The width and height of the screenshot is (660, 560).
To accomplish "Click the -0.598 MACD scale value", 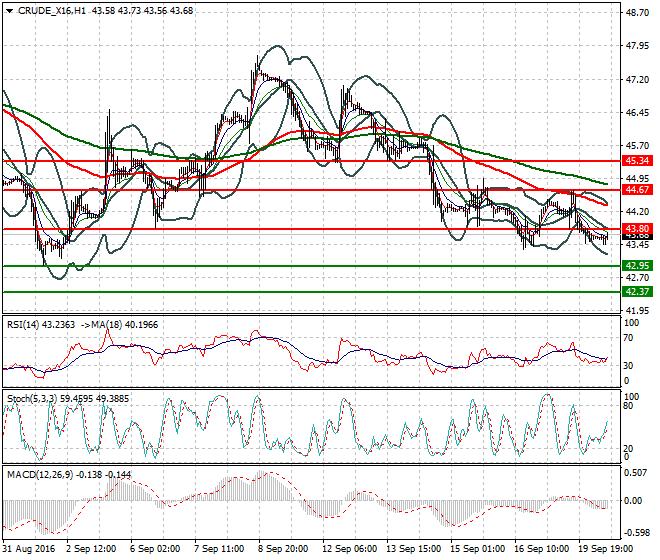I will 635,533.
